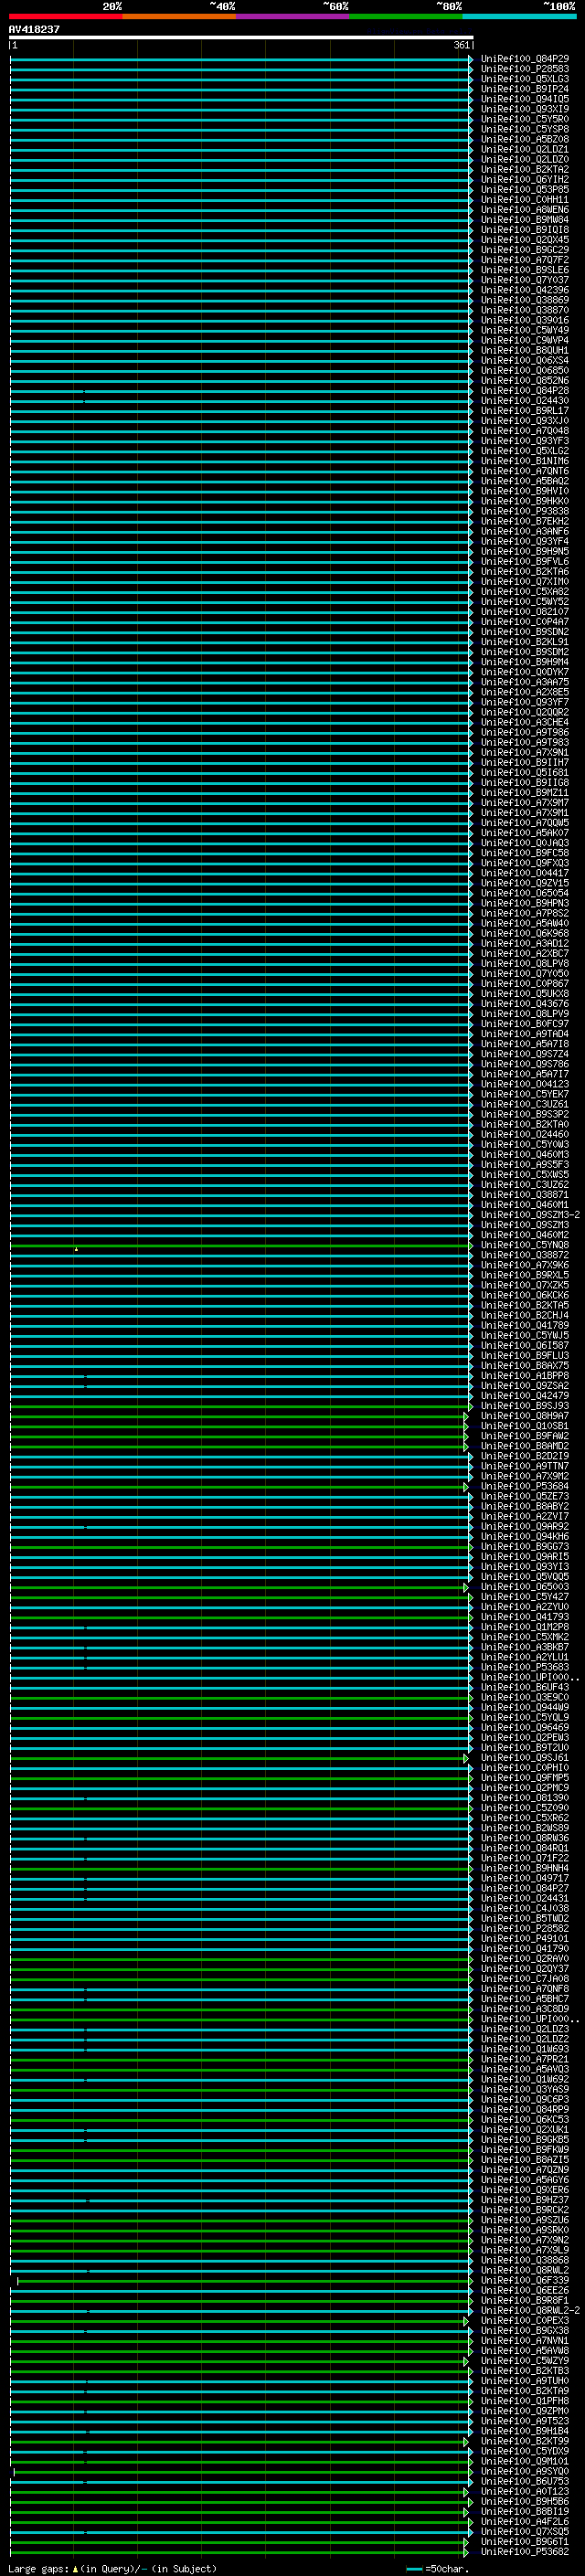Open hit UniRef100_C5Y5R0
The width and height of the screenshot is (585, 2576).
525,119
